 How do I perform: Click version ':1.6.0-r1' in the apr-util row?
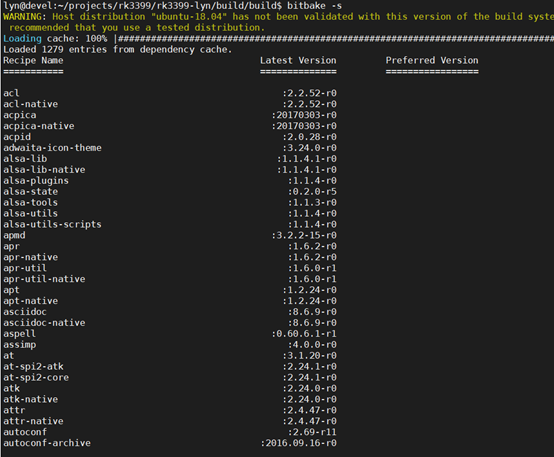click(312, 269)
